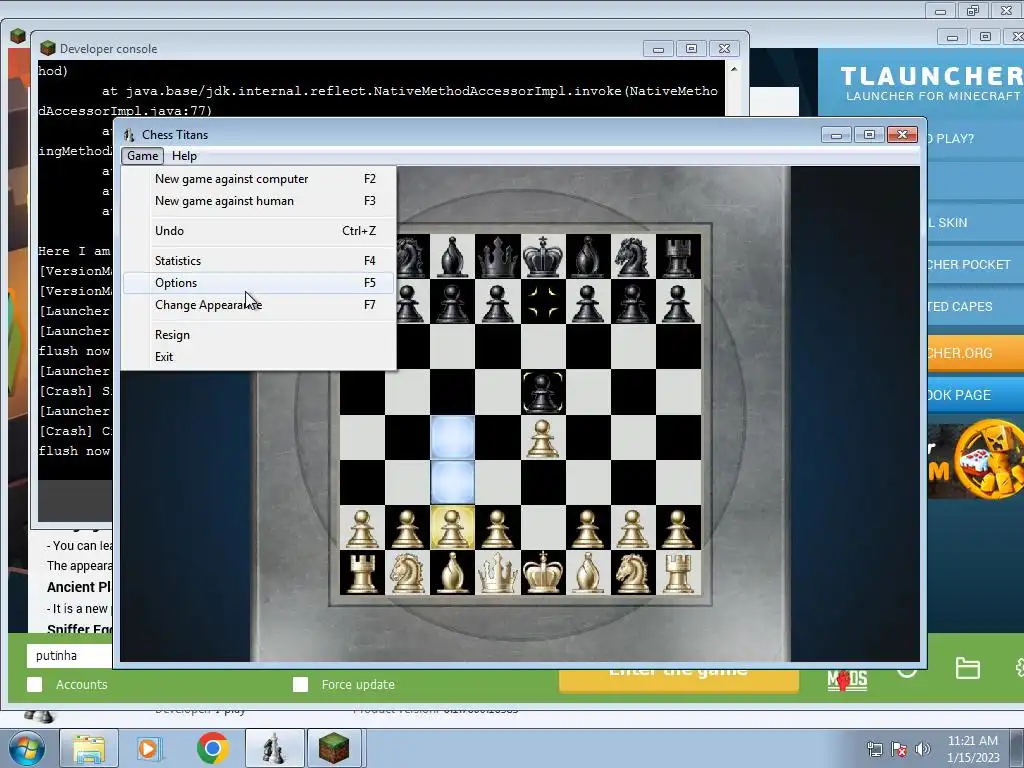
Task: Click the putinha username field
Action: pos(71,656)
